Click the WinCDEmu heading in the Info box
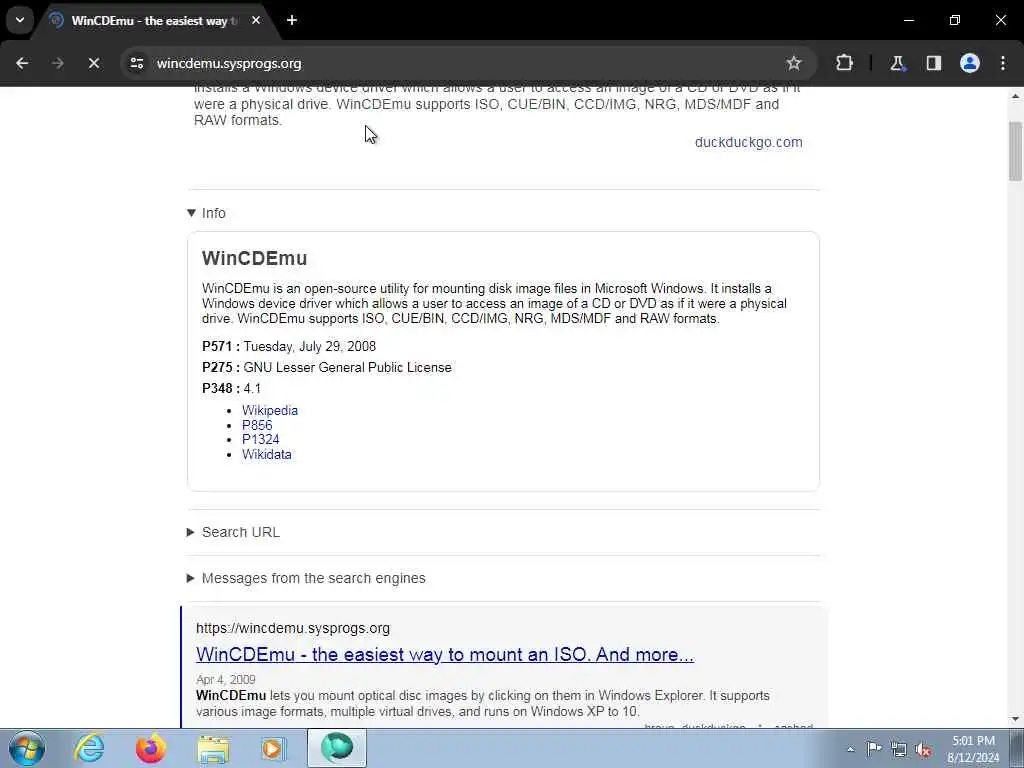The image size is (1024, 768). [x=255, y=258]
